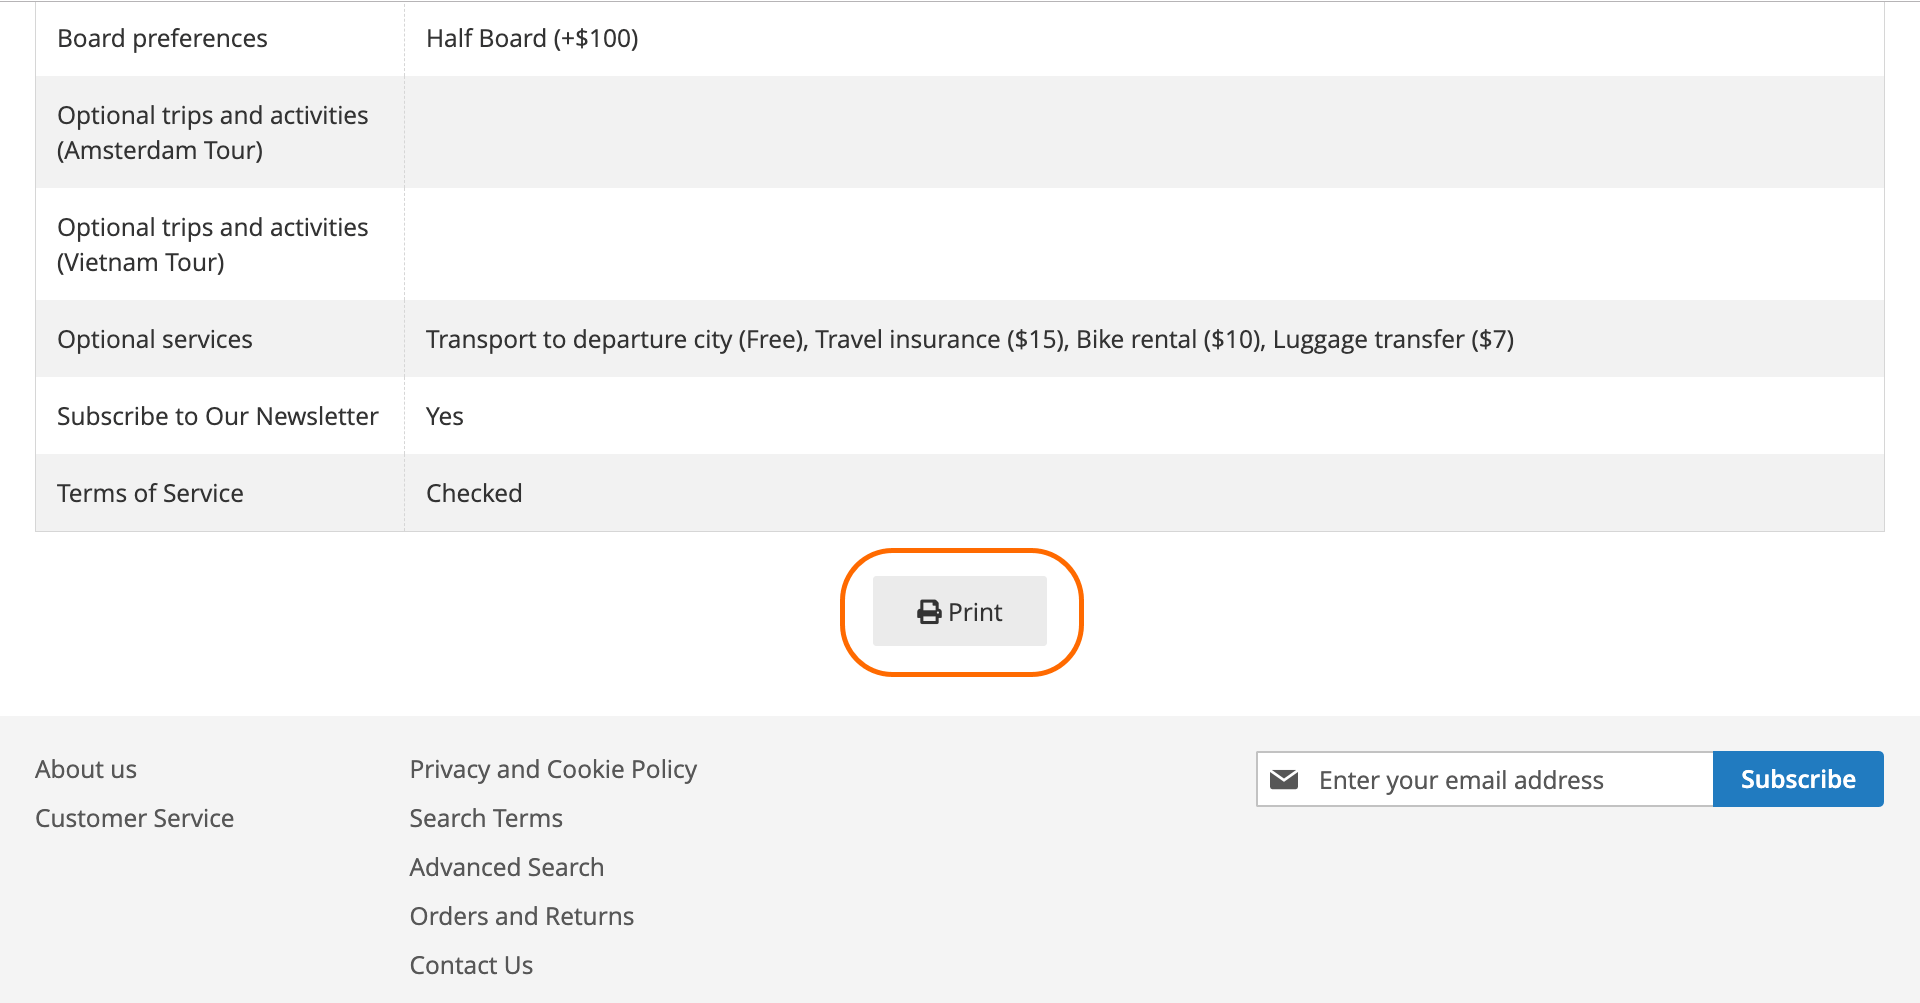Navigate to Advanced Search

[x=507, y=867]
